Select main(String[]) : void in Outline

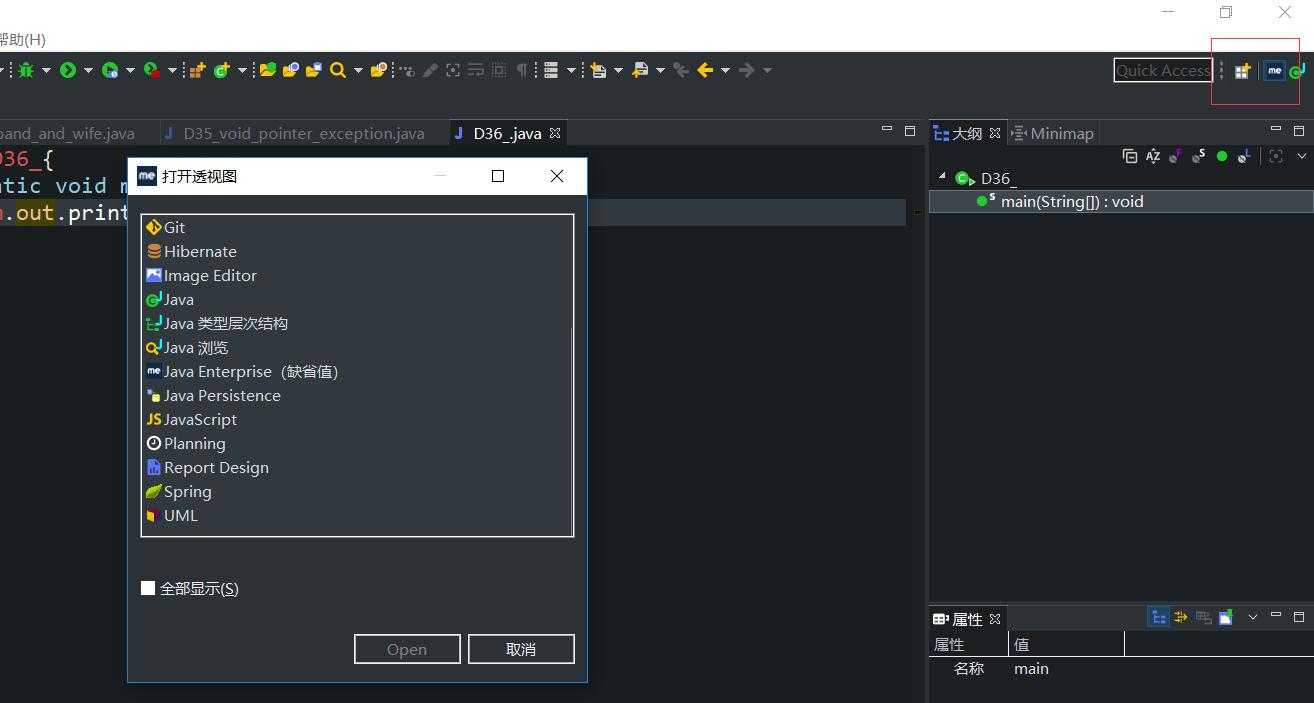coord(1121,201)
